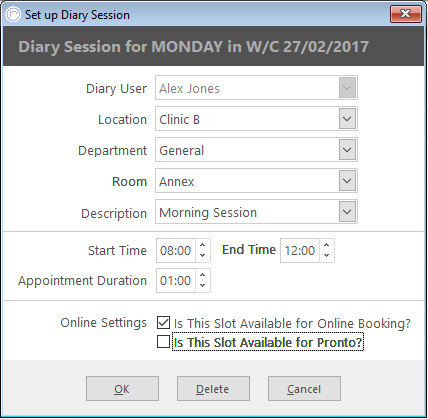
Task: Uncheck Slot Available for Online Booking
Action: point(163,323)
